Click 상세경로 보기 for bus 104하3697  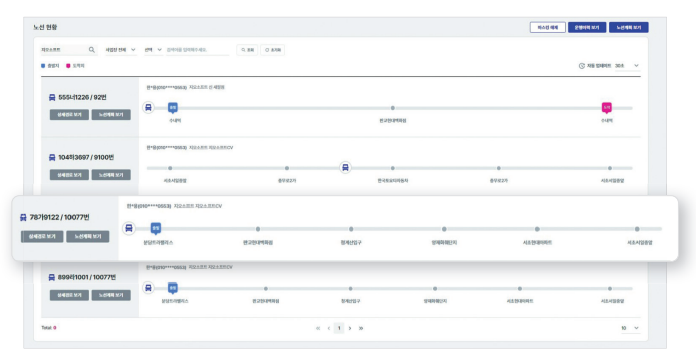point(69,175)
